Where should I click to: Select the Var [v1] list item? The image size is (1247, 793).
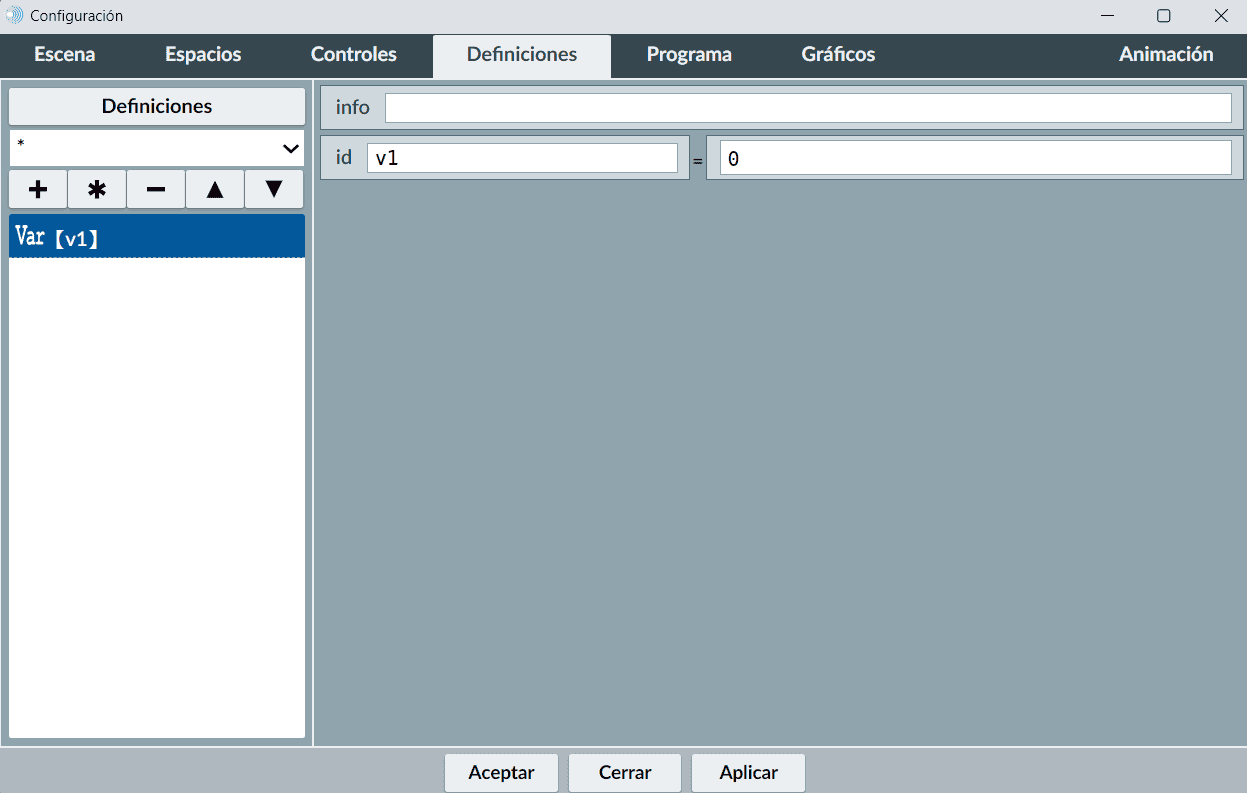157,237
